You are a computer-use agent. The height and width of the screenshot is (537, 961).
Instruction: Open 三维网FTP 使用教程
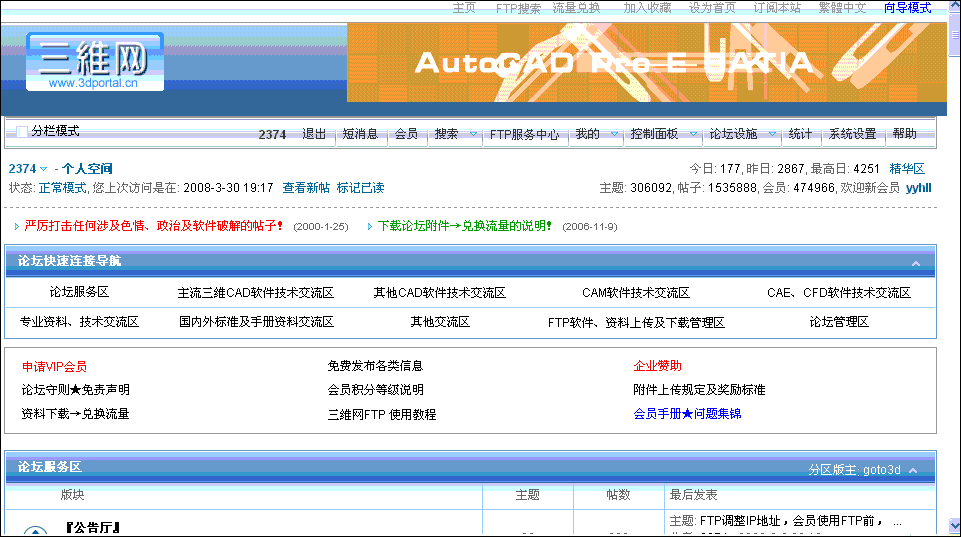click(382, 414)
